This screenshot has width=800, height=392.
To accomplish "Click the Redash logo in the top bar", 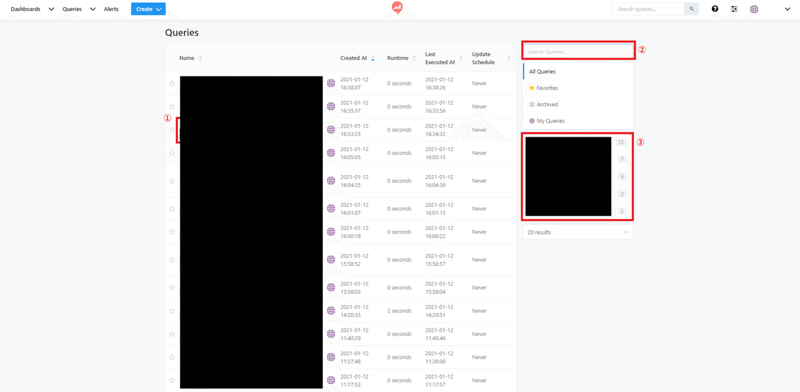I will coord(397,8).
